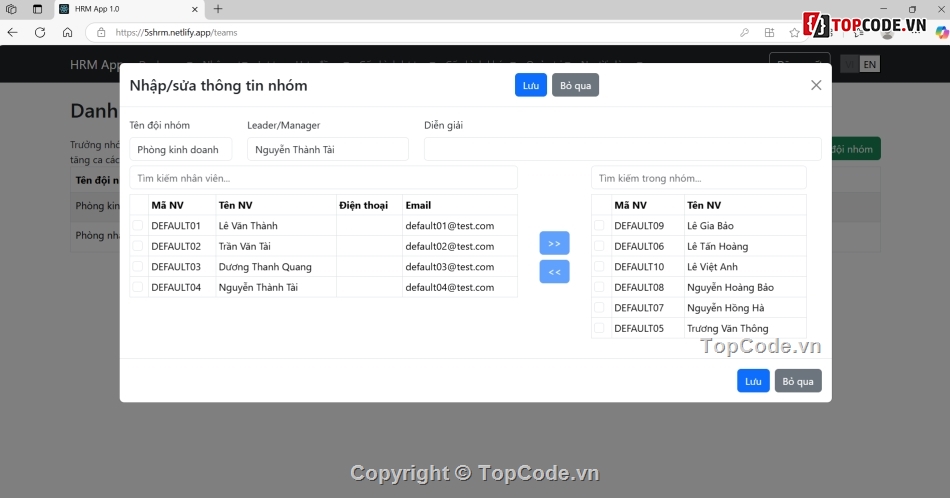Focus the Tìm kiếm nhân viên search box
The width and height of the screenshot is (950, 498).
(324, 178)
